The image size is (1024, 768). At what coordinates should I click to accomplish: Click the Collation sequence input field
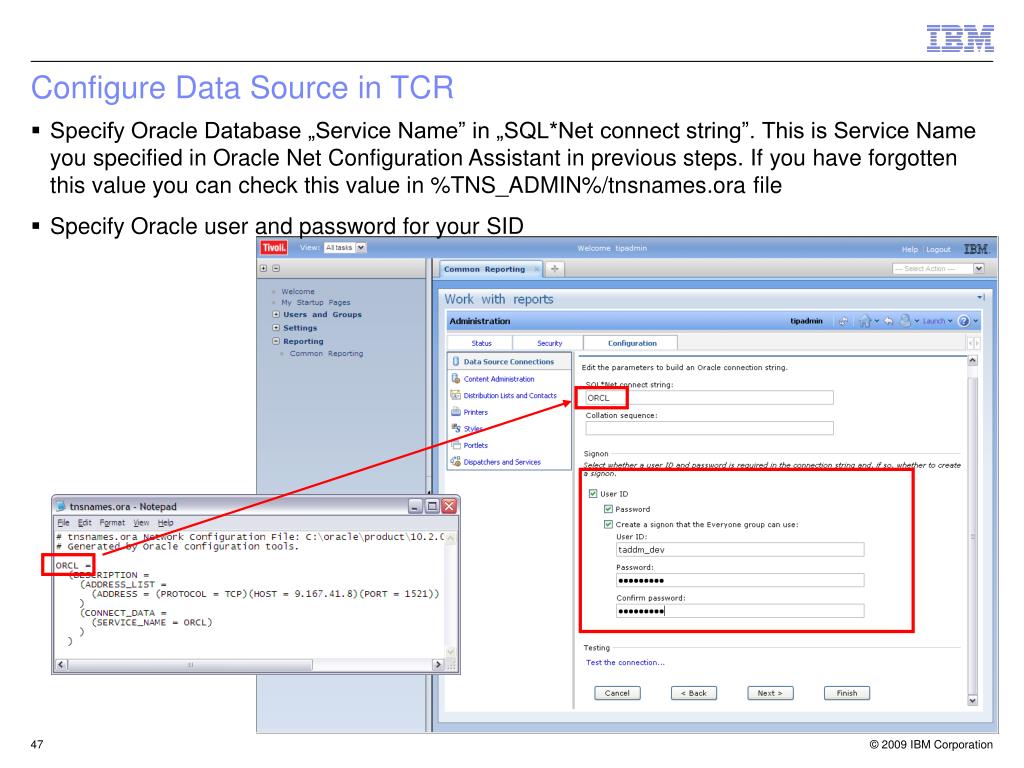[x=709, y=428]
